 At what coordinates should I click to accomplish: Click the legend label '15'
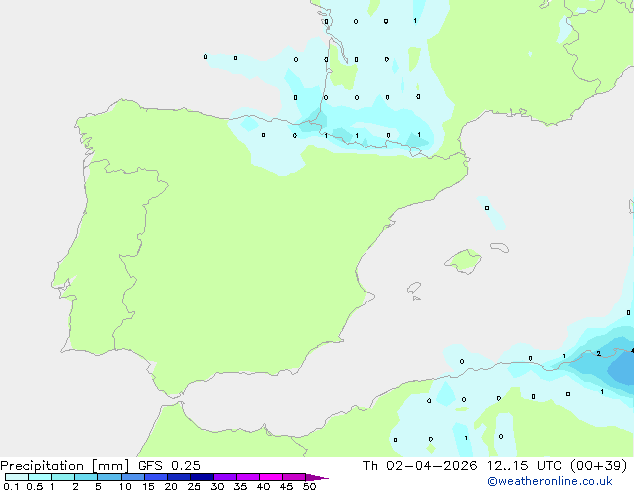pos(148,486)
